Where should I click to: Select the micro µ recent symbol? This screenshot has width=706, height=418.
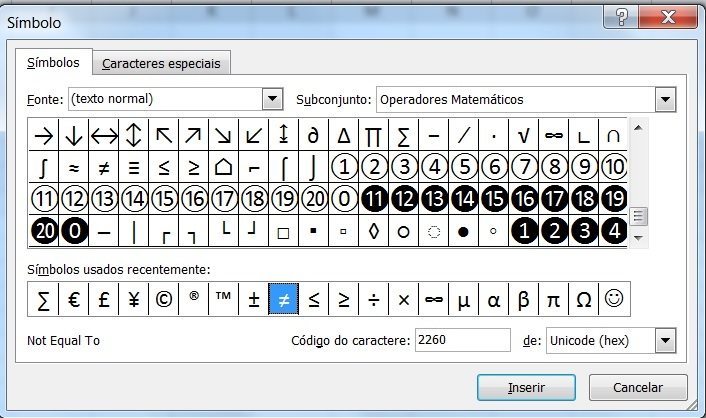click(464, 299)
